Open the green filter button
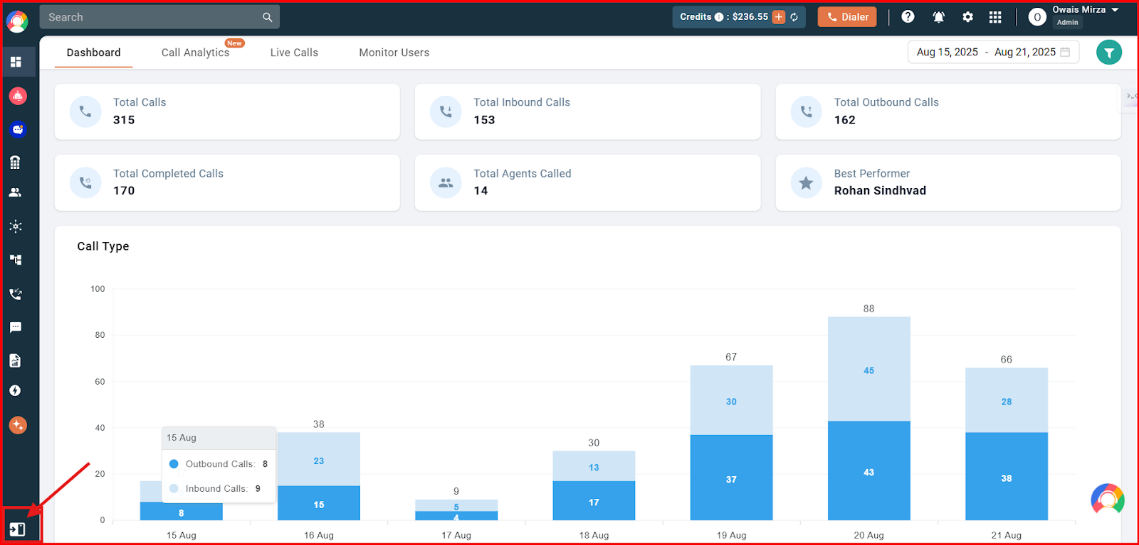This screenshot has height=545, width=1139. pyautogui.click(x=1108, y=52)
